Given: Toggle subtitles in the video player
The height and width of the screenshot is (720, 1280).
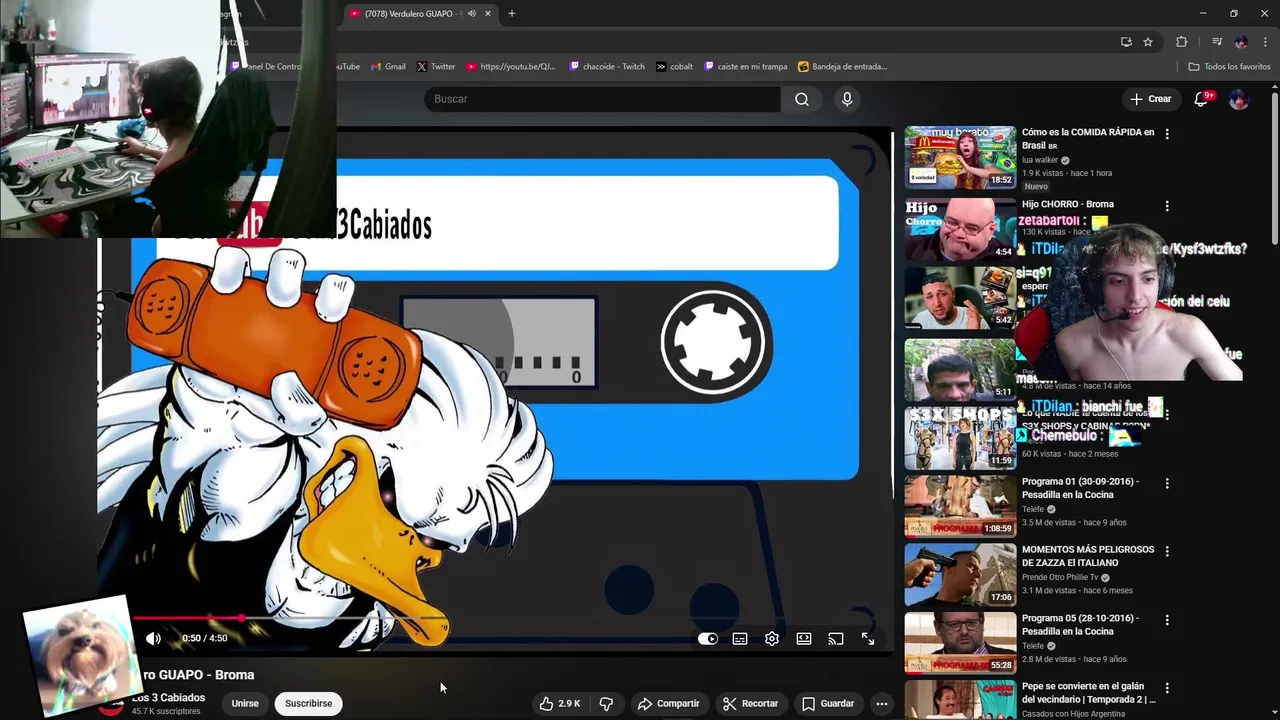Looking at the screenshot, I should [740, 639].
